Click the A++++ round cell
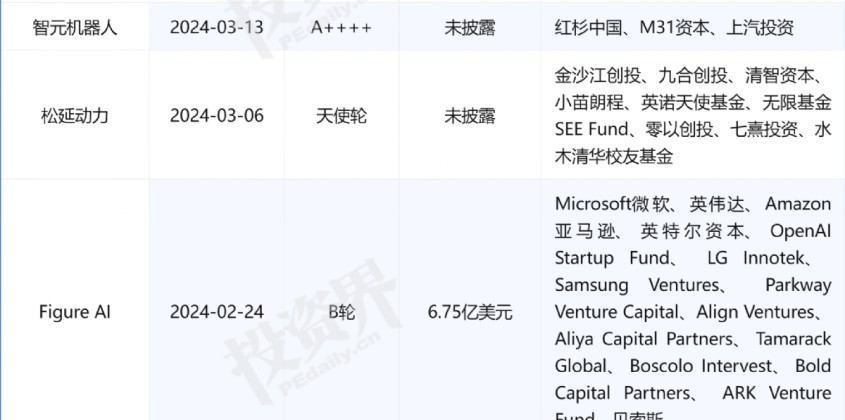The width and height of the screenshot is (845, 420). click(342, 27)
